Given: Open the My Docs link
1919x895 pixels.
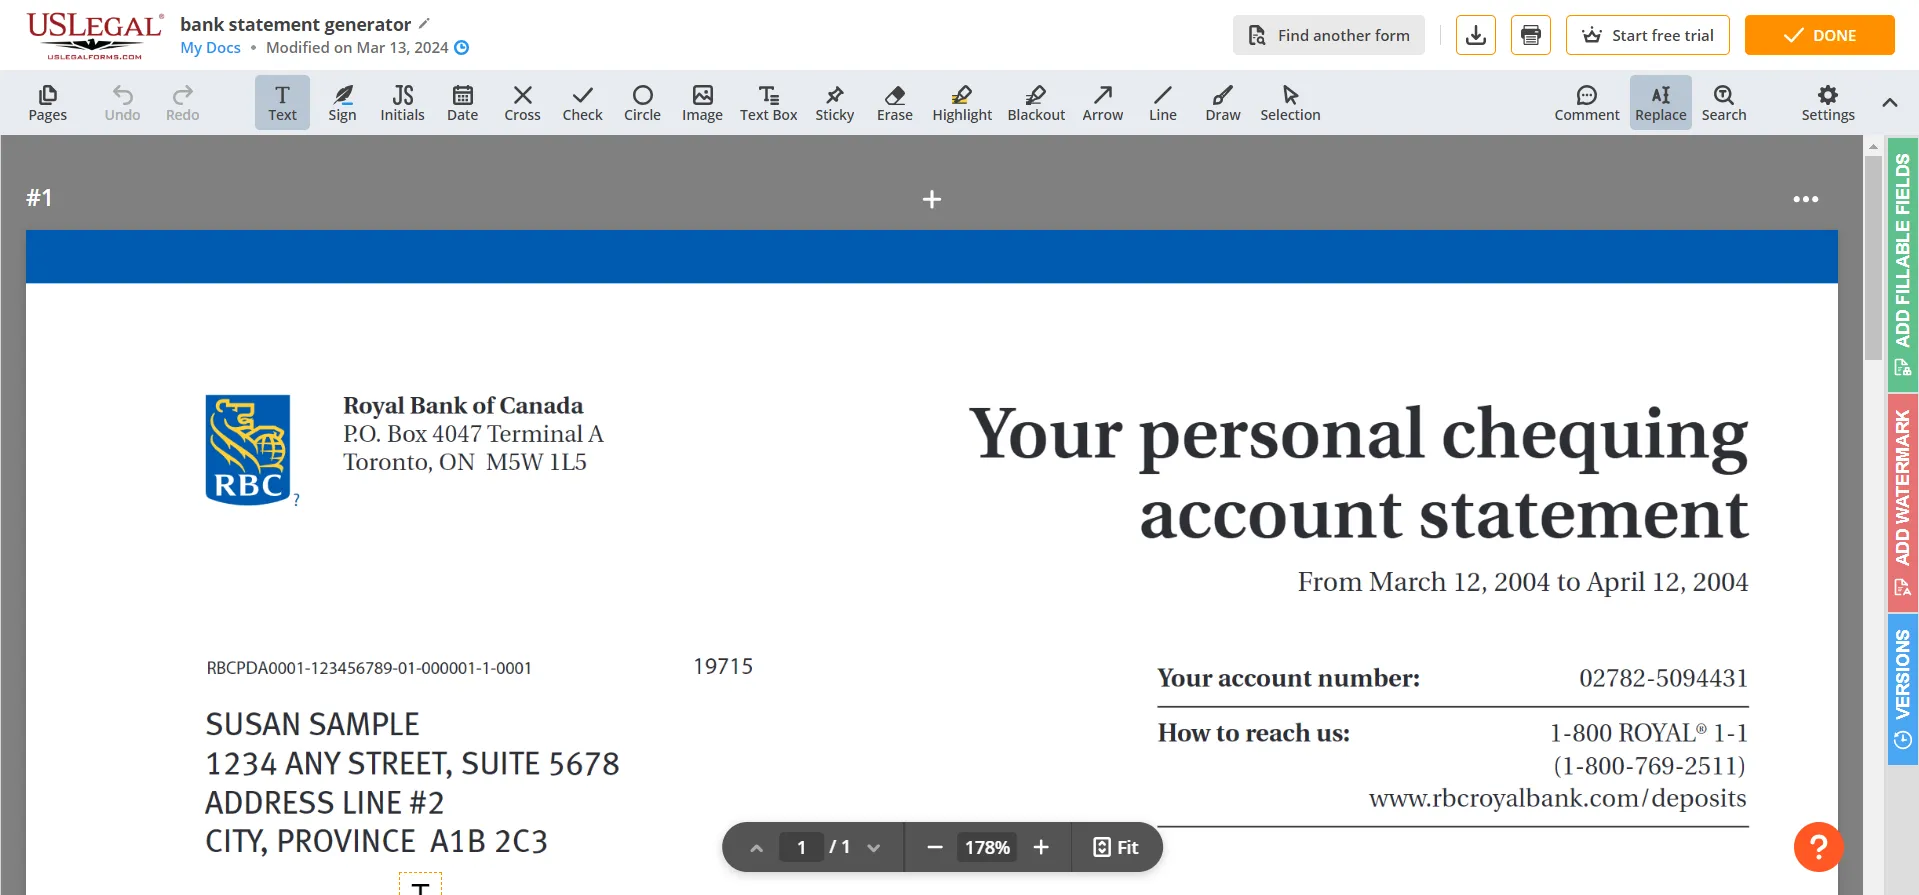Looking at the screenshot, I should (x=210, y=48).
